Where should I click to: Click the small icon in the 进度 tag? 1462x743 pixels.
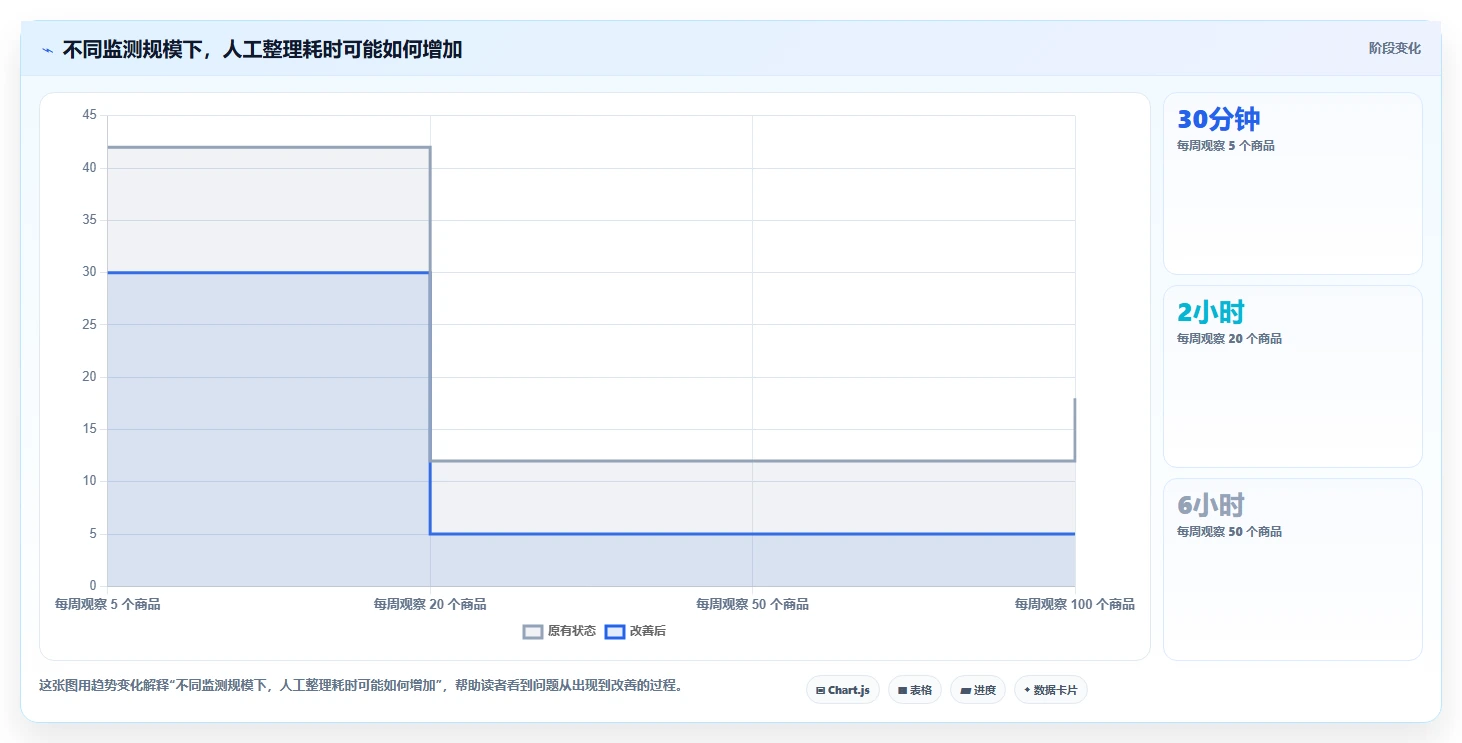965,690
